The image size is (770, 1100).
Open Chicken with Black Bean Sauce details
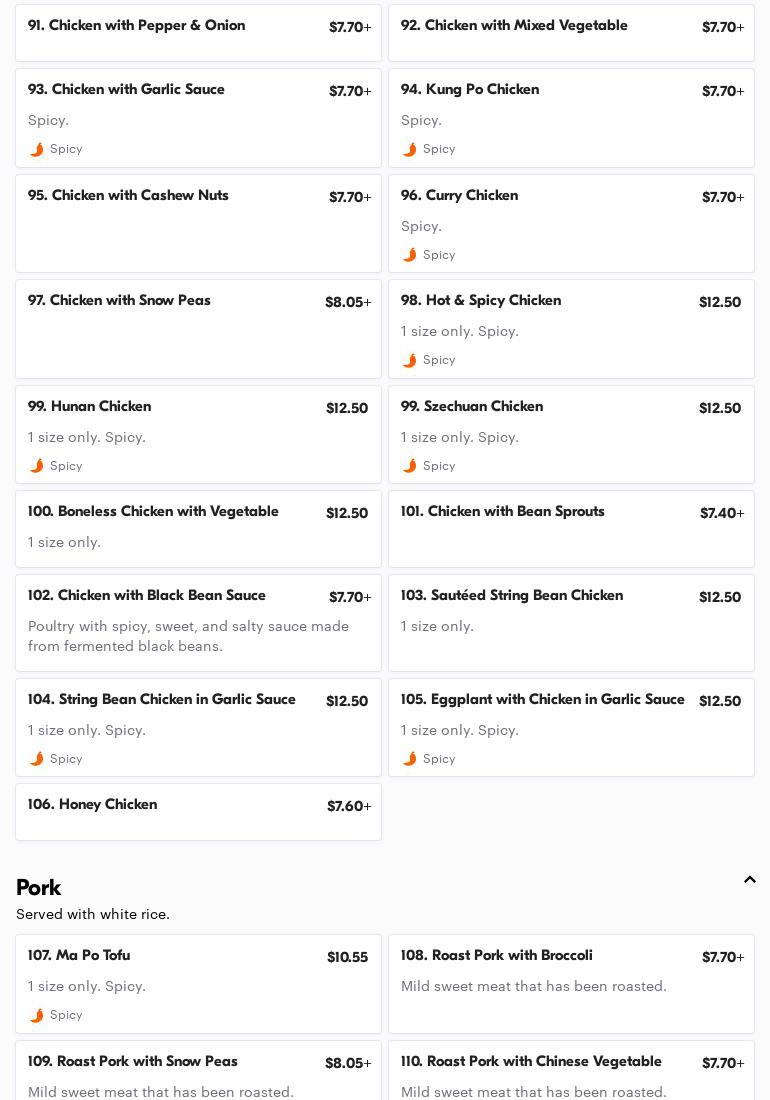(x=147, y=596)
